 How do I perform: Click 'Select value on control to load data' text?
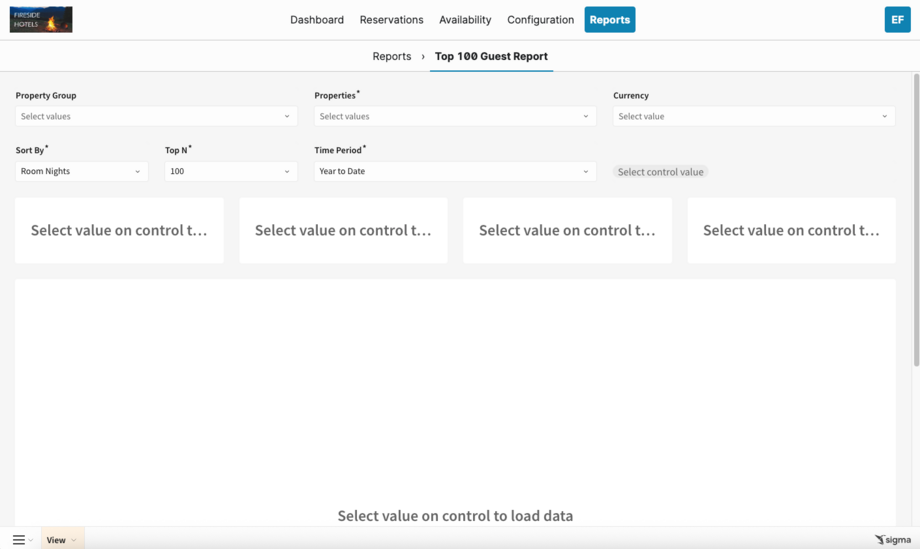pyautogui.click(x=455, y=516)
